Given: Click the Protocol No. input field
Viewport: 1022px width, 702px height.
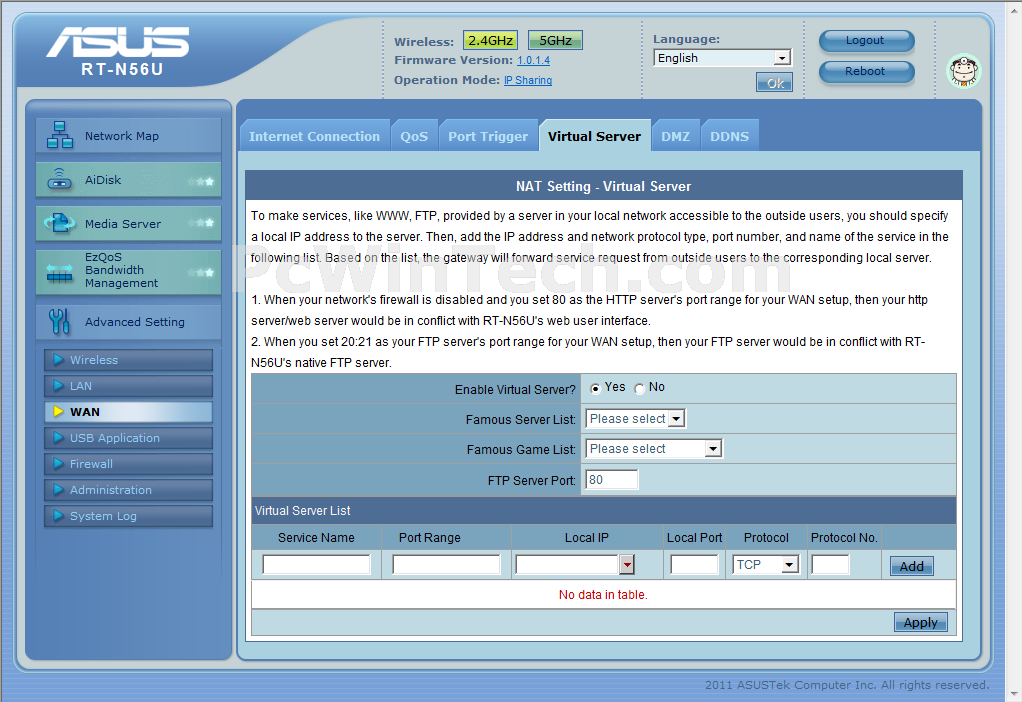Looking at the screenshot, I should pyautogui.click(x=830, y=564).
